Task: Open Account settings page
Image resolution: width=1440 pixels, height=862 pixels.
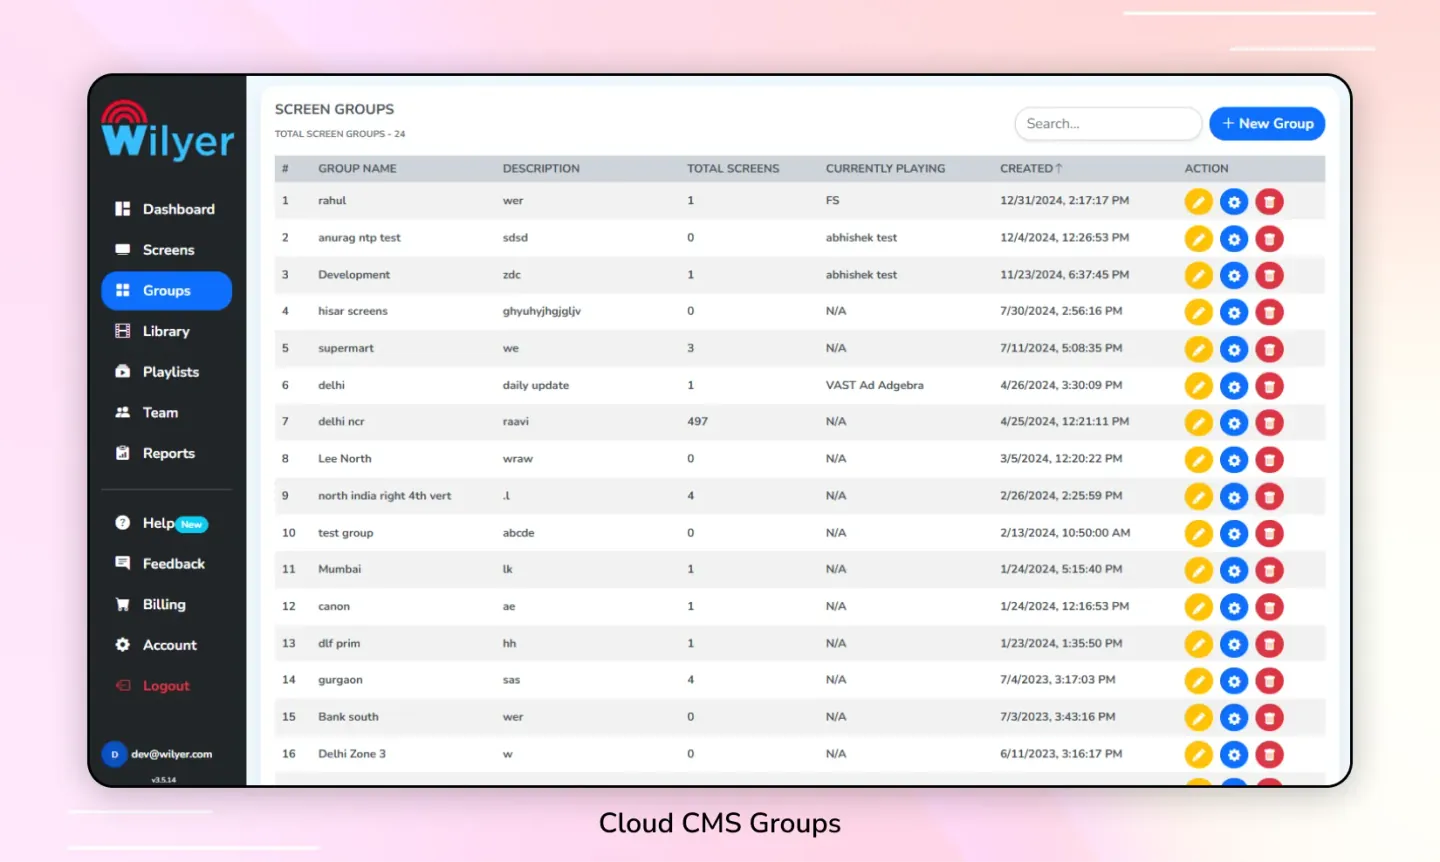Action: click(x=166, y=645)
